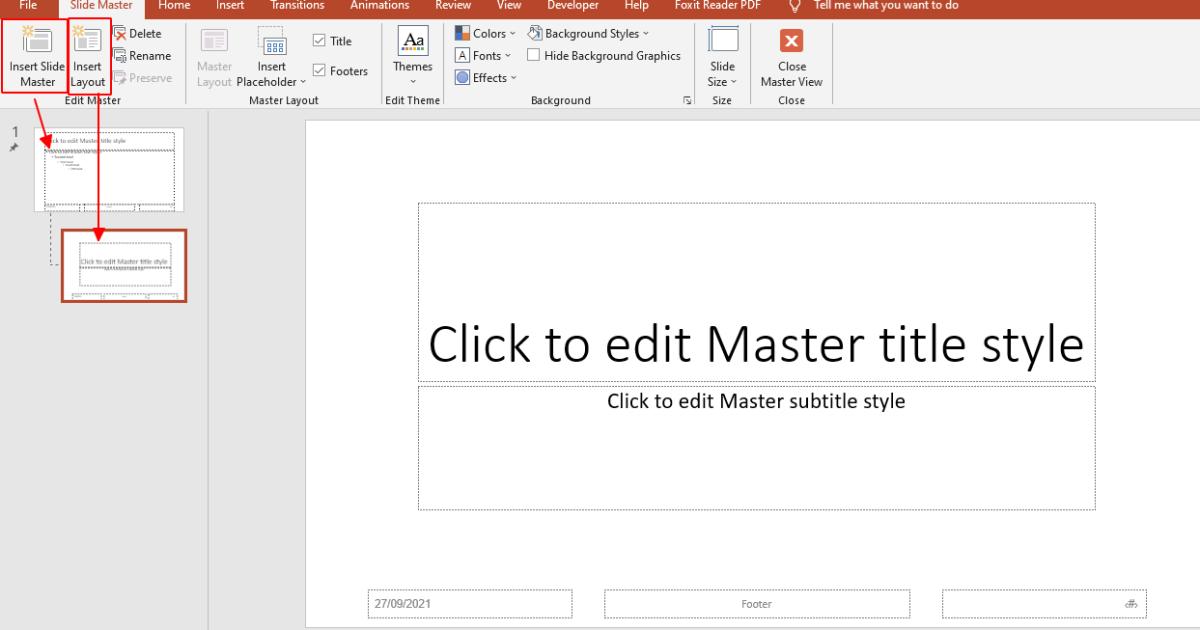Click the Insert Layout icon
1200x630 pixels.
tap(88, 42)
